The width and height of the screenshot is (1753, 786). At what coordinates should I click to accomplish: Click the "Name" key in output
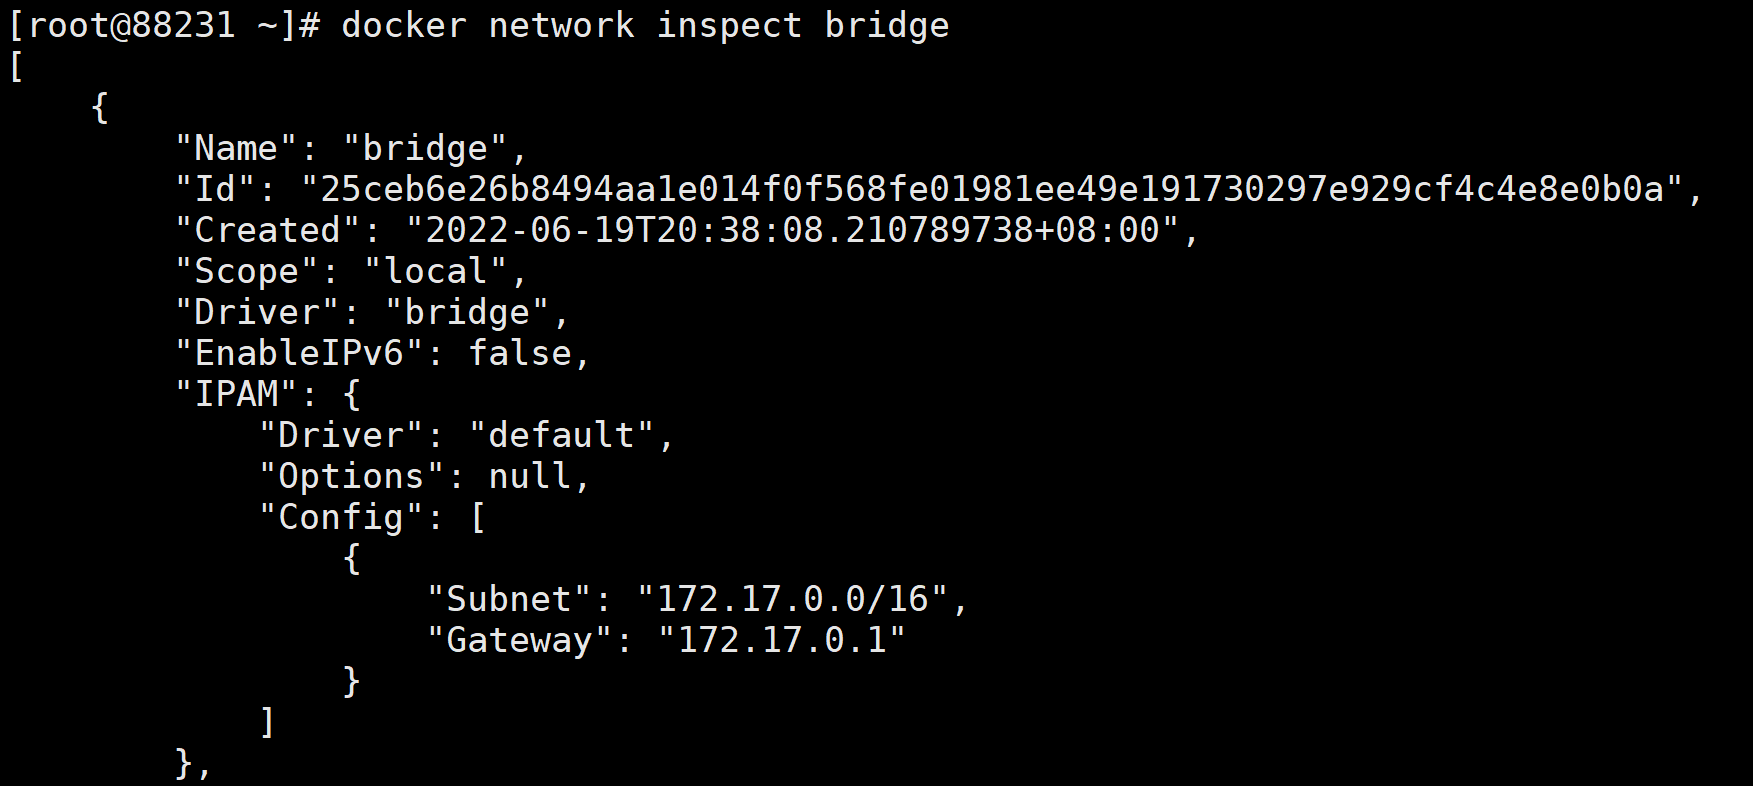pos(236,149)
